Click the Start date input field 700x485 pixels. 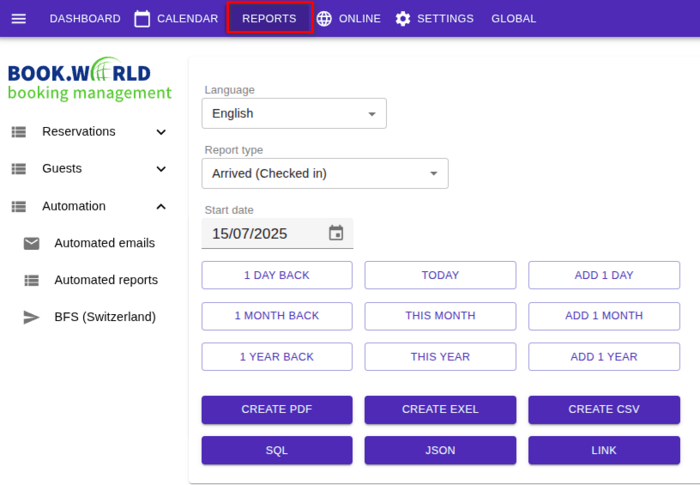point(277,233)
